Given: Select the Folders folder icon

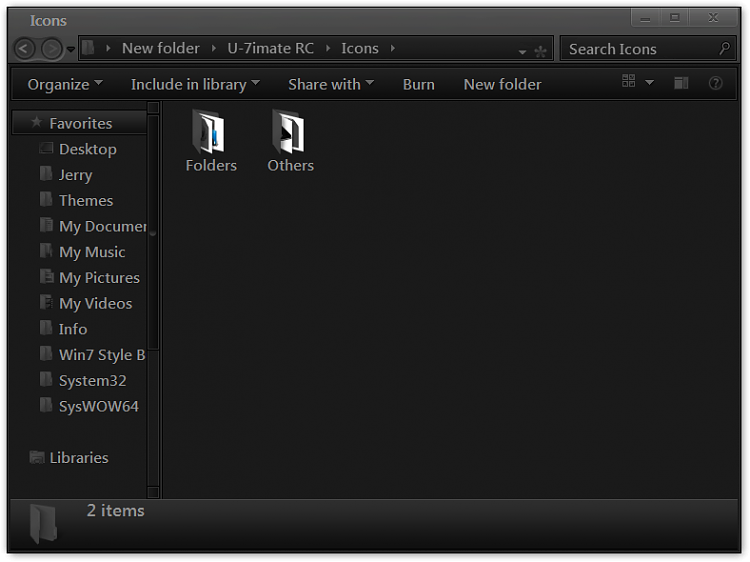Looking at the screenshot, I should tap(209, 131).
